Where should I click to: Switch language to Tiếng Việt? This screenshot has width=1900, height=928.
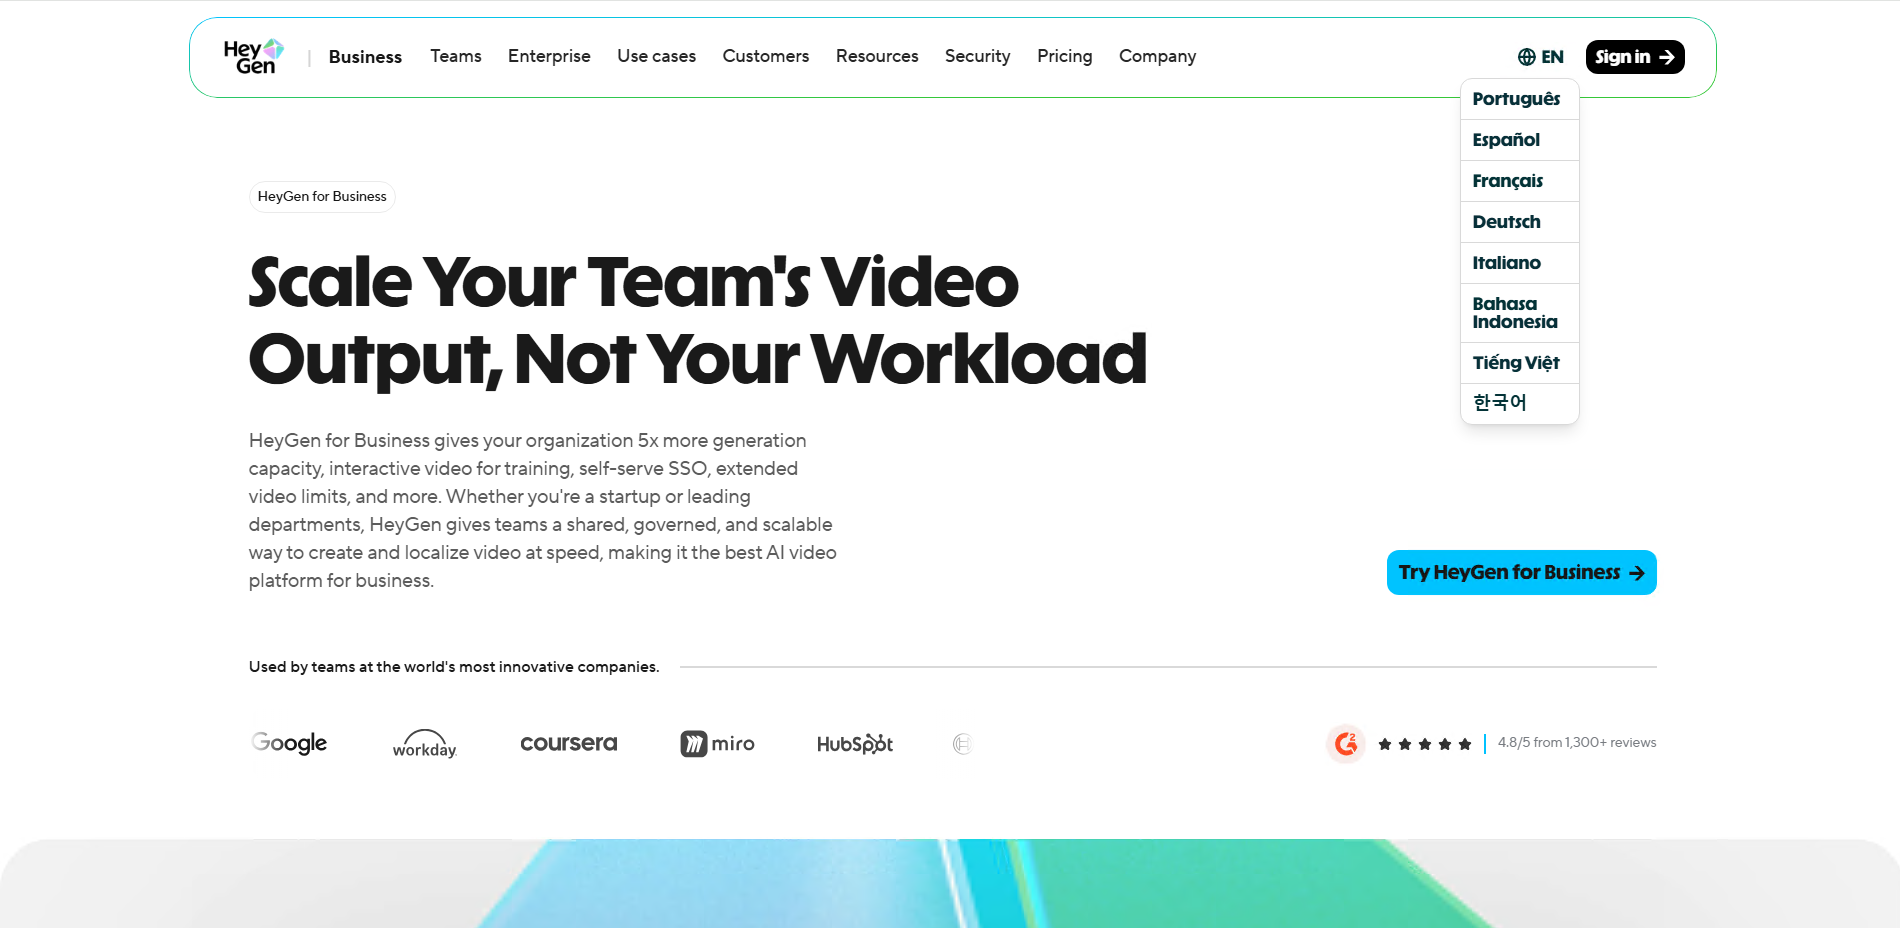click(x=1516, y=363)
